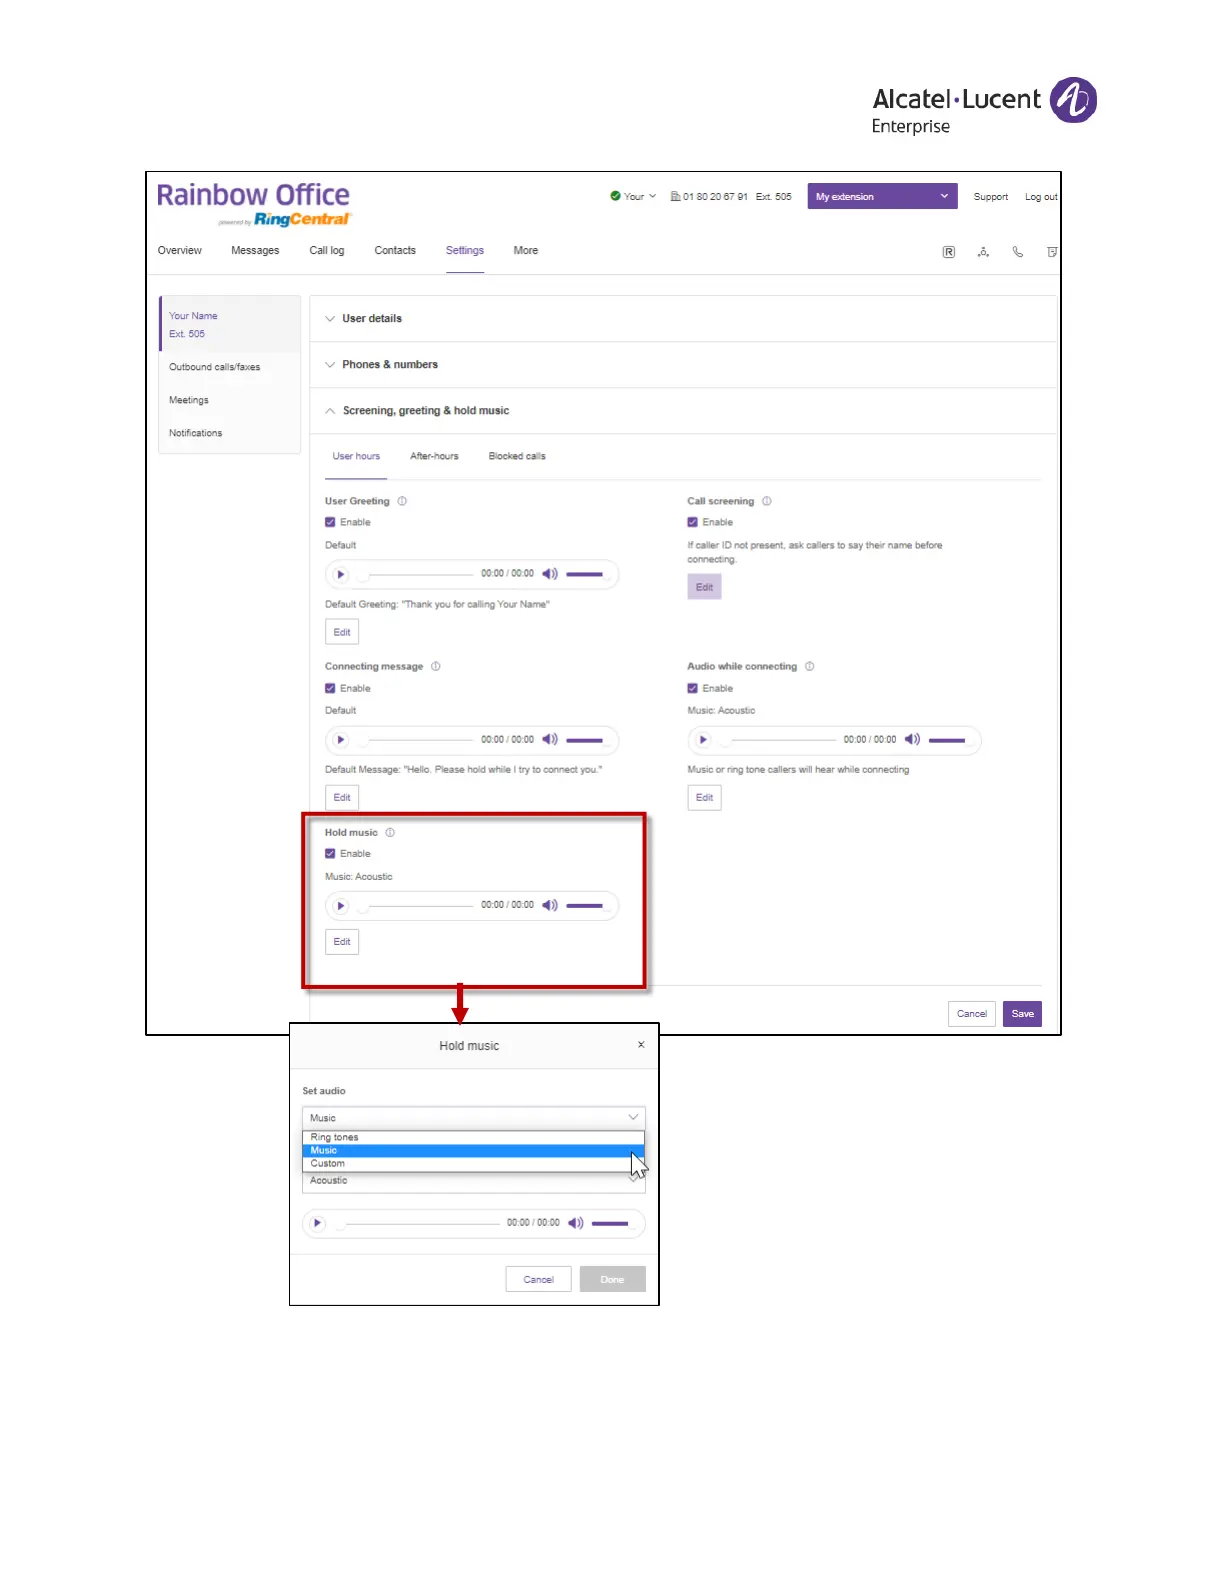Click the green presence status icon
Image resolution: width=1224 pixels, height=1584 pixels.
(x=615, y=196)
